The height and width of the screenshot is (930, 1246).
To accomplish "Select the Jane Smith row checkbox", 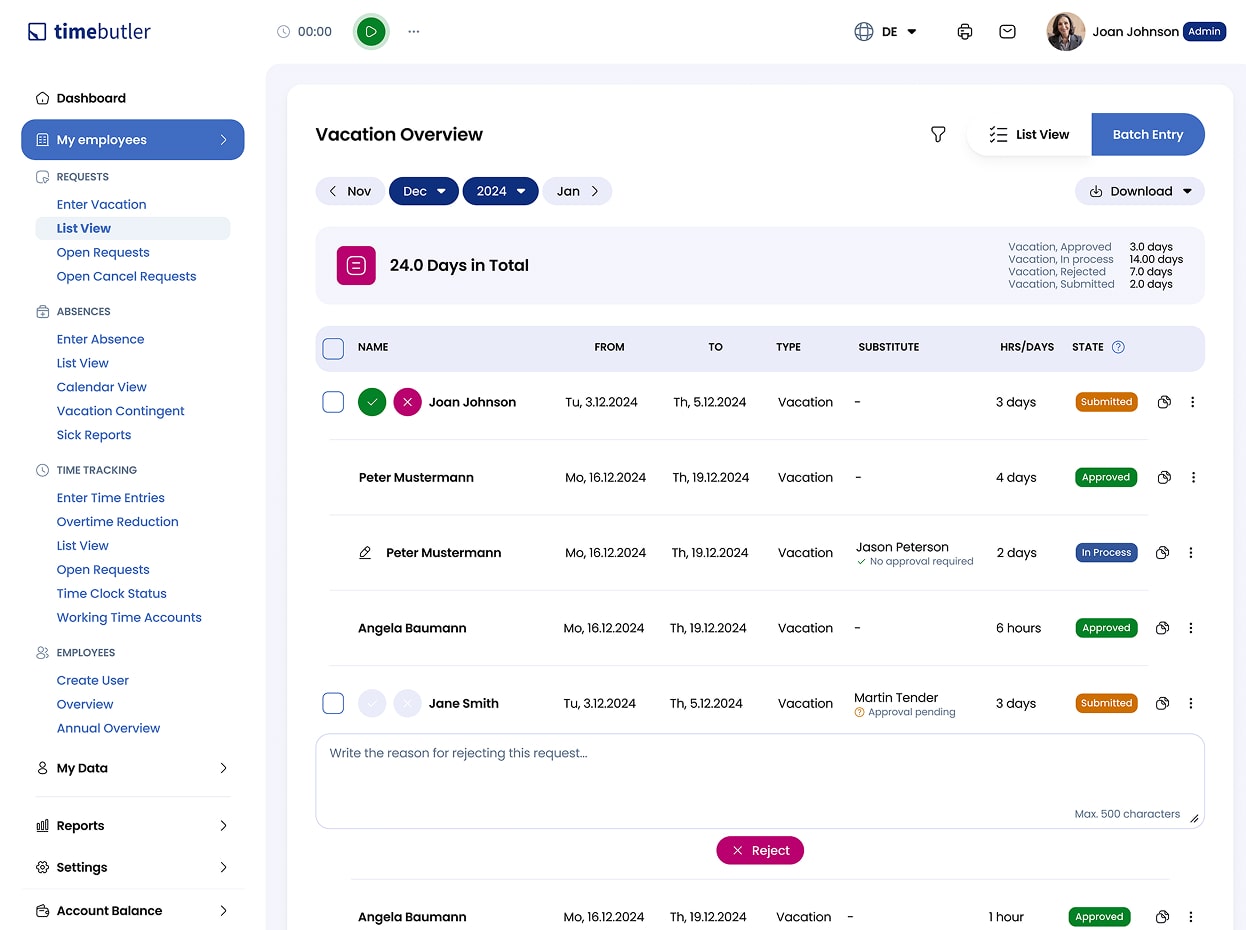I will tap(333, 703).
